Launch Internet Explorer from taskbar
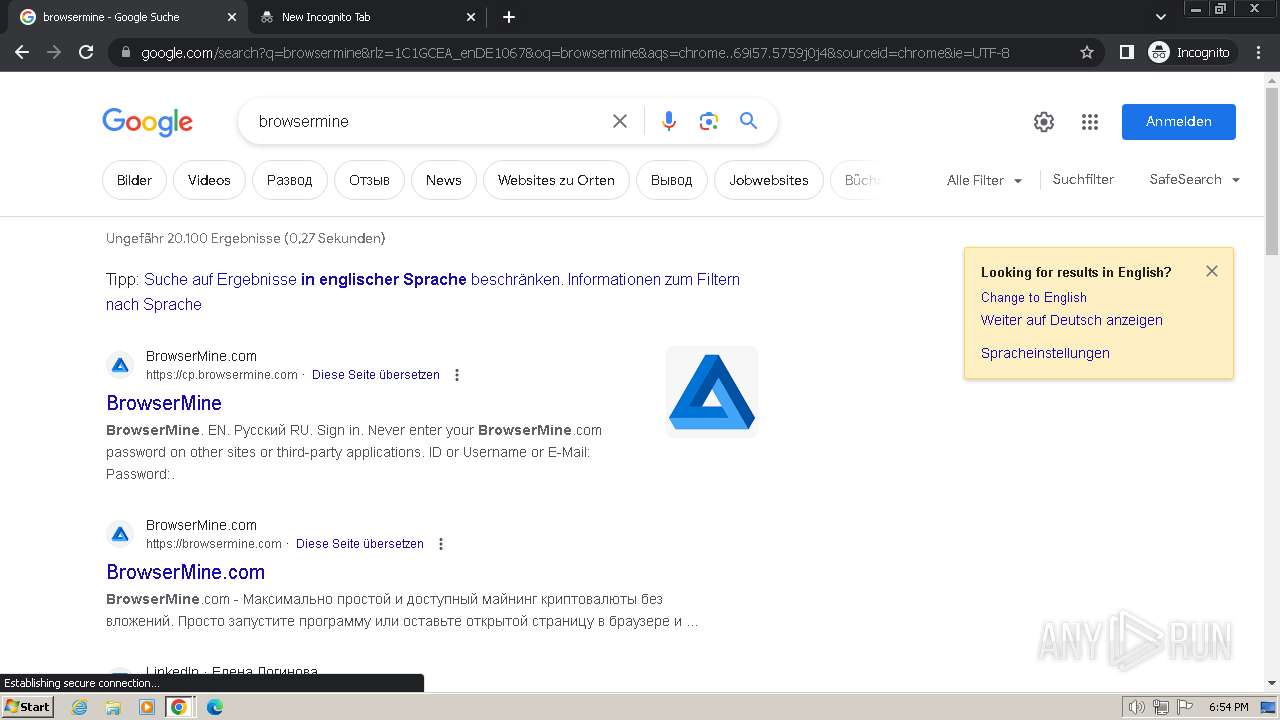1280x720 pixels. click(x=80, y=707)
